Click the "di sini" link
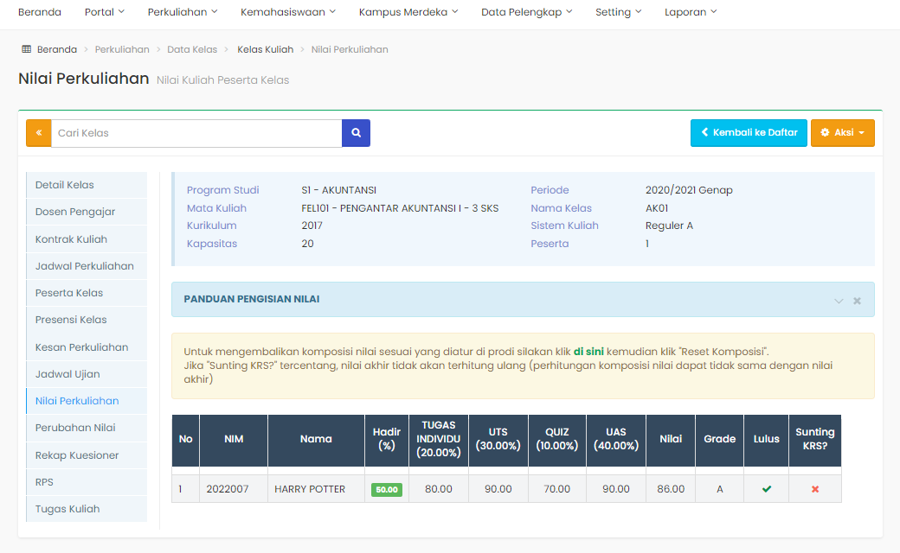Viewport: 900px width, 553px height. pos(588,352)
